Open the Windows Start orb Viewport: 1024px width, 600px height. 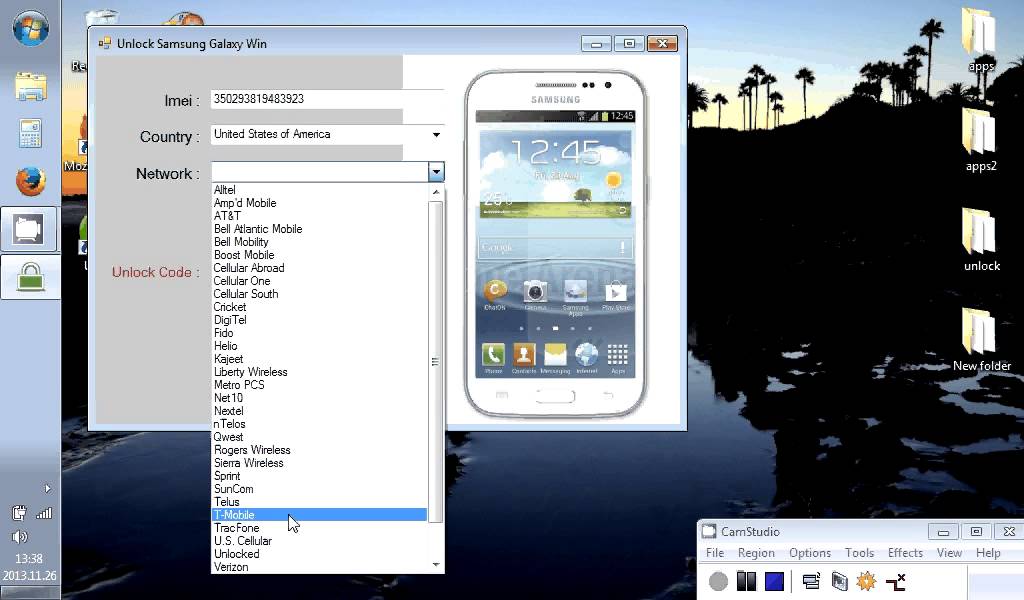pyautogui.click(x=30, y=28)
